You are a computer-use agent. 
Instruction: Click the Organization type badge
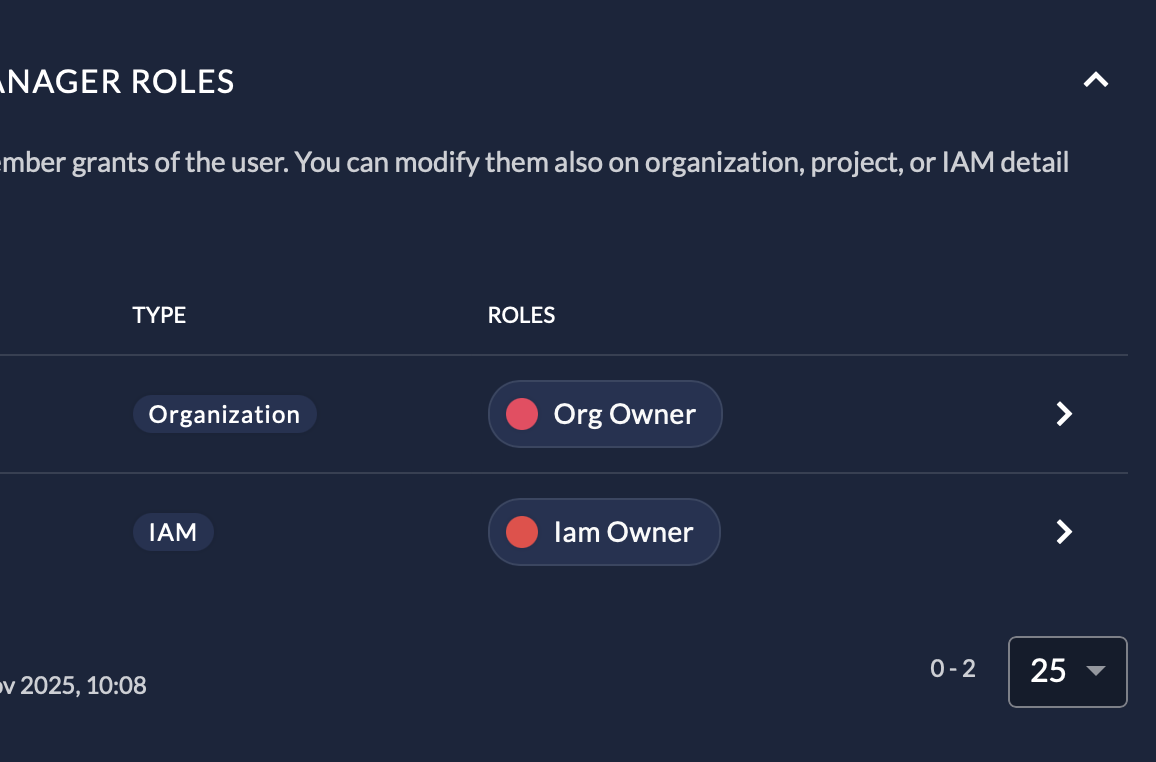coord(224,414)
